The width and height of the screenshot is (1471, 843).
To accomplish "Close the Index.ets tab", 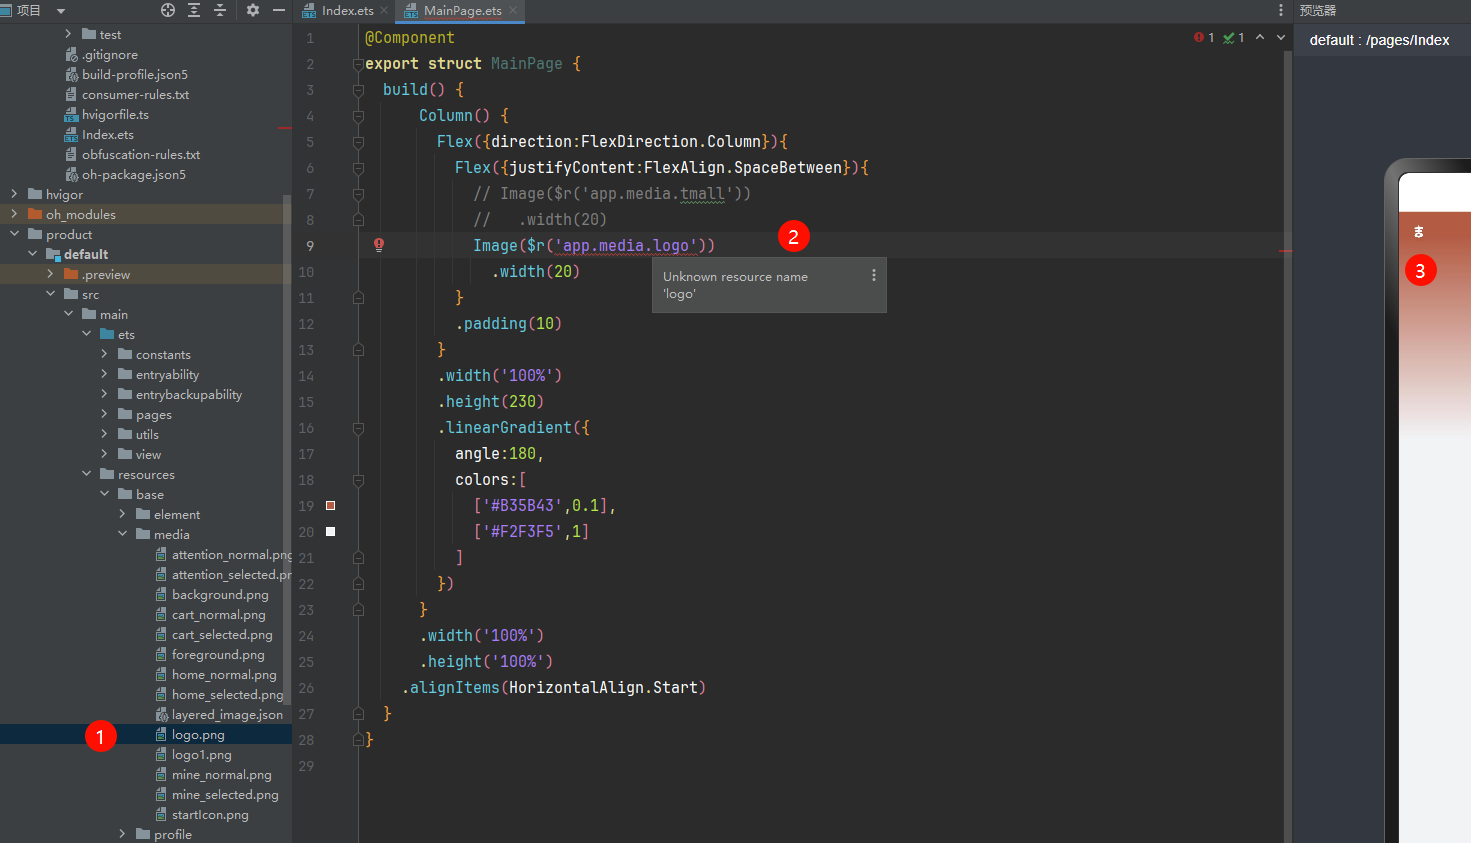I will (x=384, y=10).
